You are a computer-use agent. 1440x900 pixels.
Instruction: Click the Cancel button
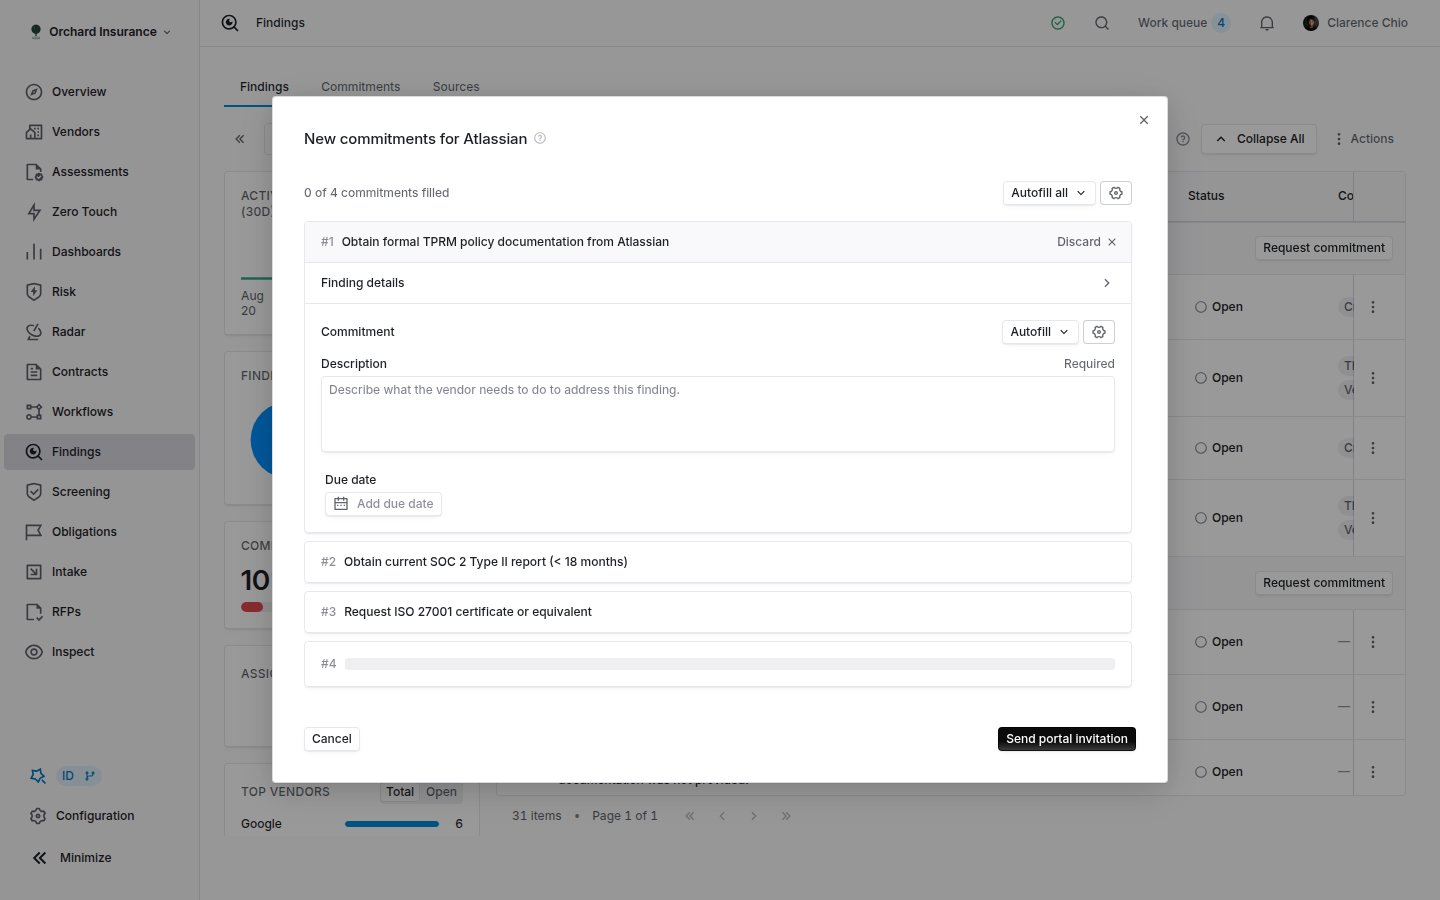pyautogui.click(x=332, y=739)
